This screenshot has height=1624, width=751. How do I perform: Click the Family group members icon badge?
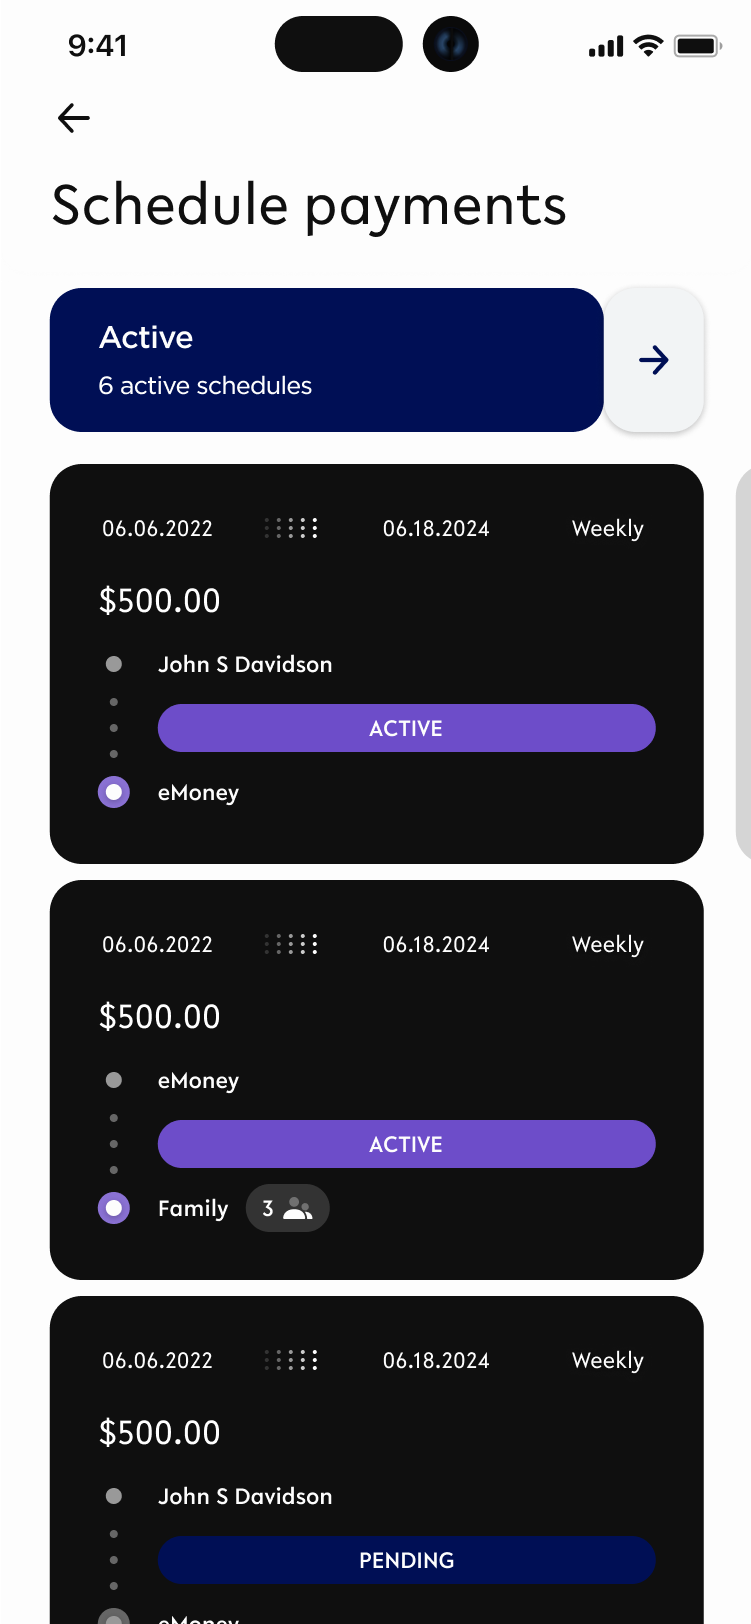pyautogui.click(x=288, y=1208)
